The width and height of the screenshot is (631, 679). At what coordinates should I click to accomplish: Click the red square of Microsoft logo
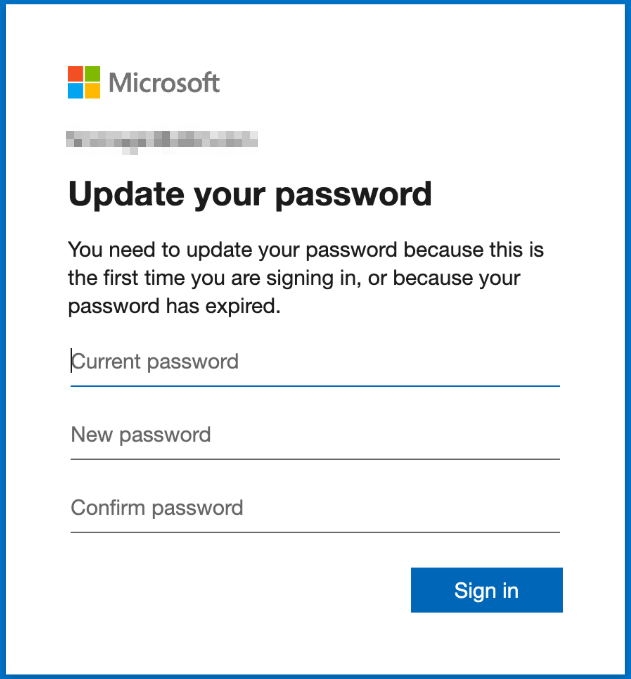tap(76, 74)
